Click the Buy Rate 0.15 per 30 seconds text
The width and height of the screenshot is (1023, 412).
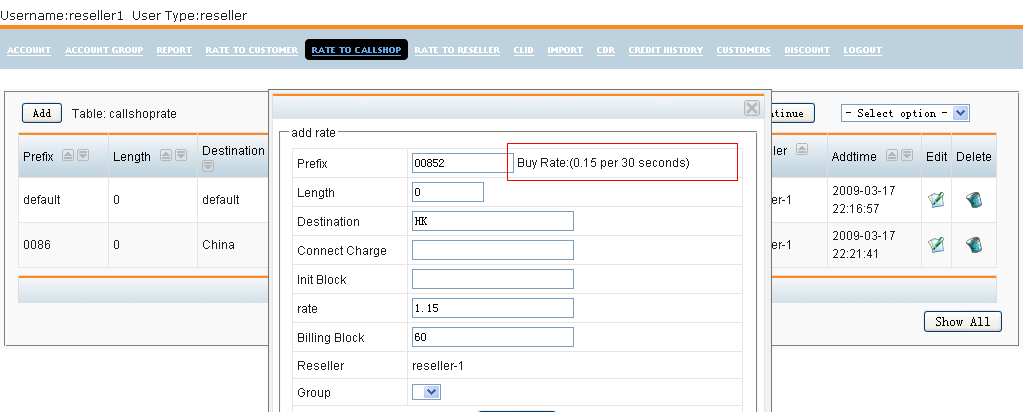[603, 163]
